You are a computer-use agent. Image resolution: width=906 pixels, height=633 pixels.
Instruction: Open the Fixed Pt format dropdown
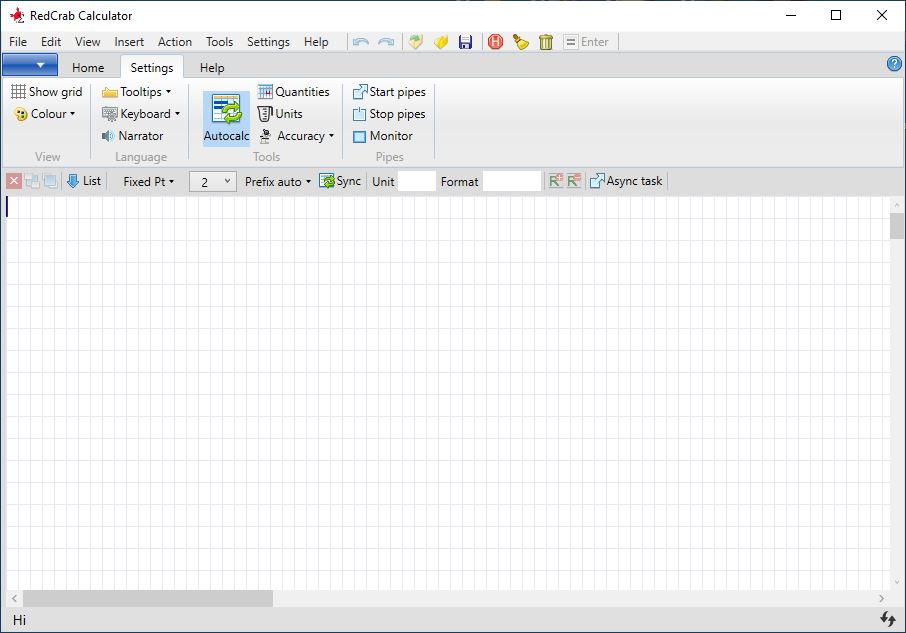point(148,182)
